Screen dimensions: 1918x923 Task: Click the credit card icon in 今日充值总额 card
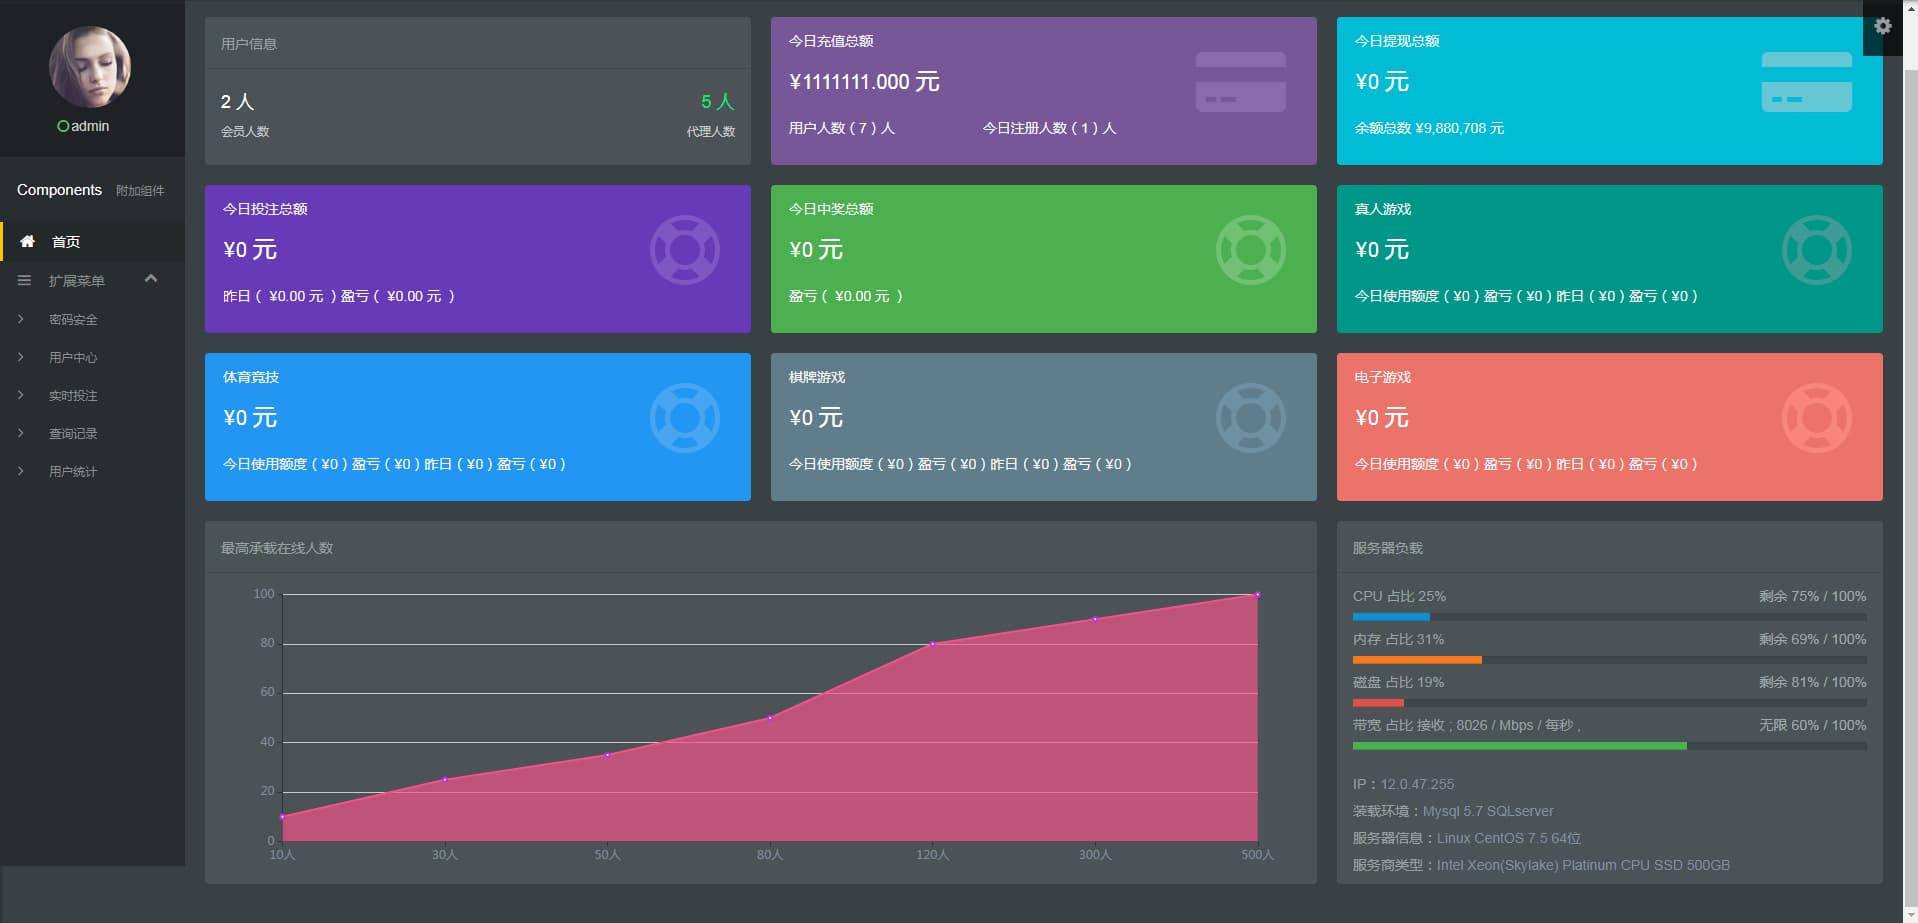coord(1240,82)
